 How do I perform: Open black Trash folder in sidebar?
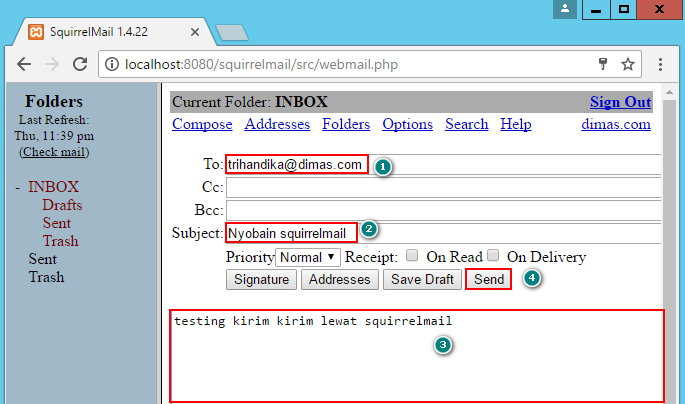click(x=46, y=277)
